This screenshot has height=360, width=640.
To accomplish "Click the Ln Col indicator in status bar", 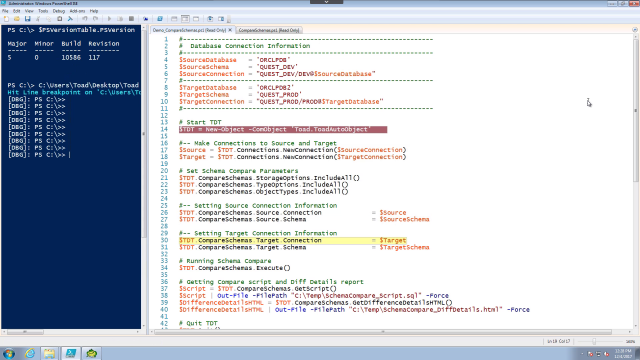I will (558, 341).
